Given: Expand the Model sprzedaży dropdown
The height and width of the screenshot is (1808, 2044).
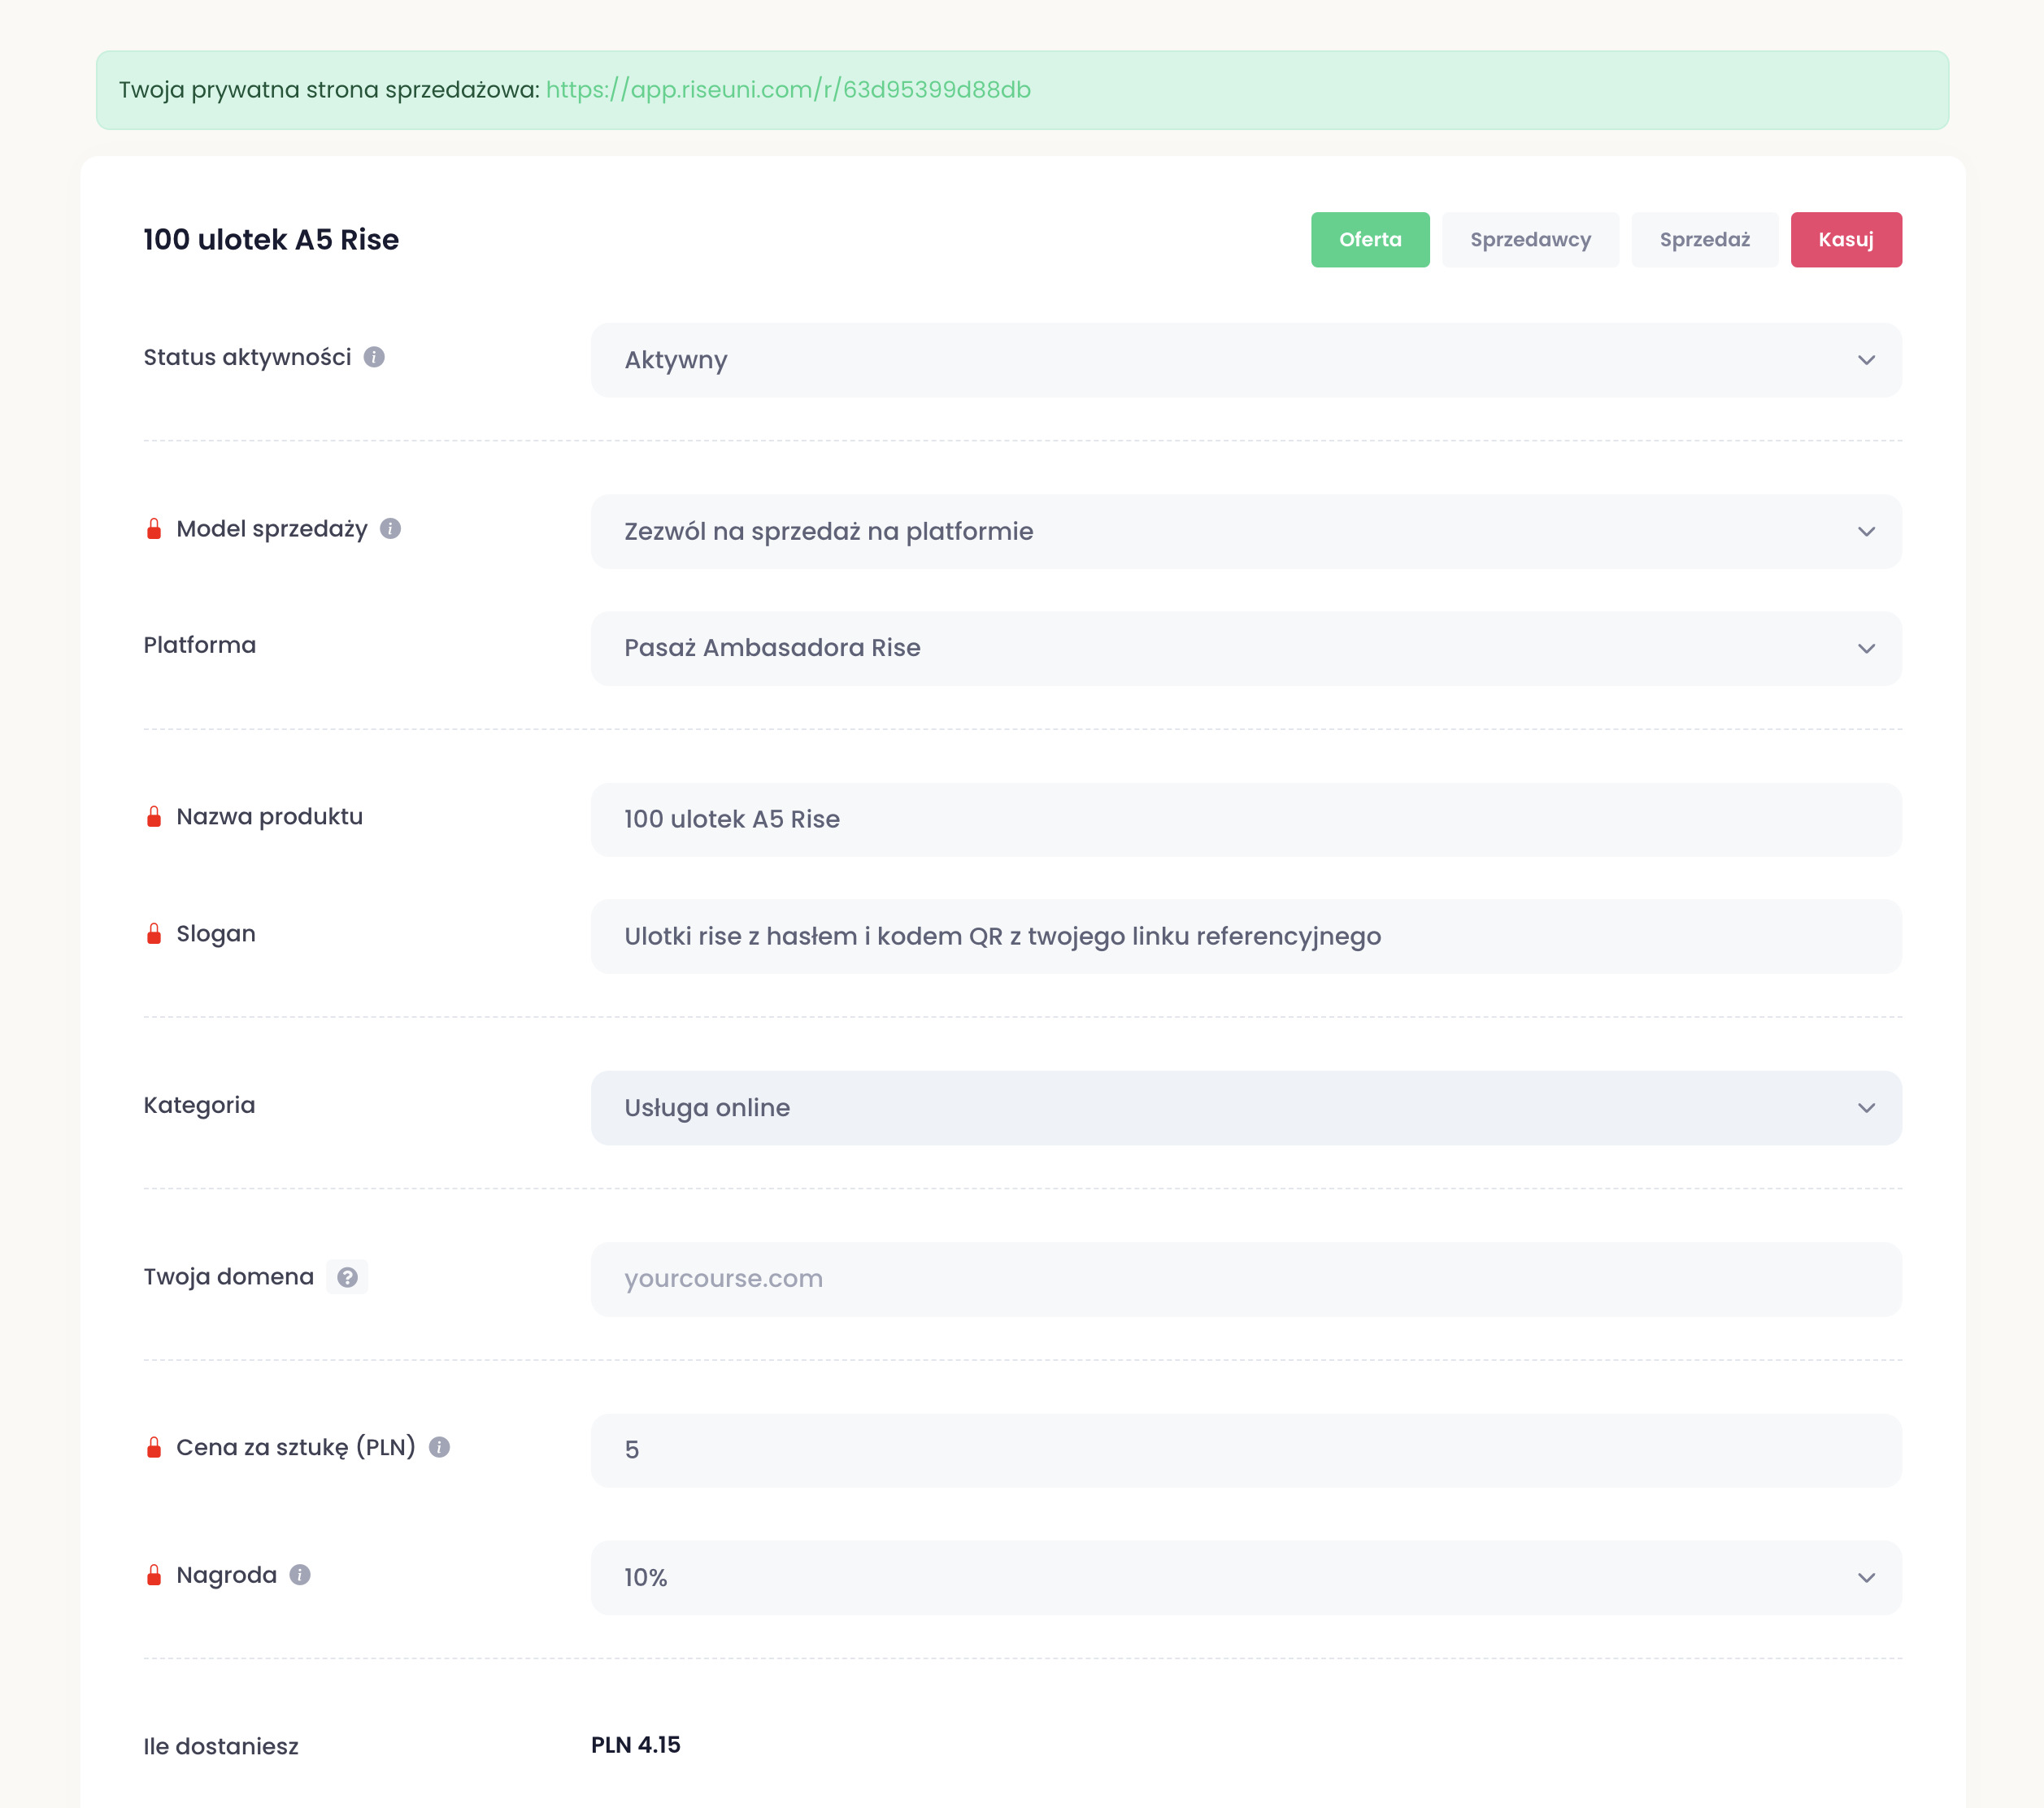Looking at the screenshot, I should point(1245,531).
